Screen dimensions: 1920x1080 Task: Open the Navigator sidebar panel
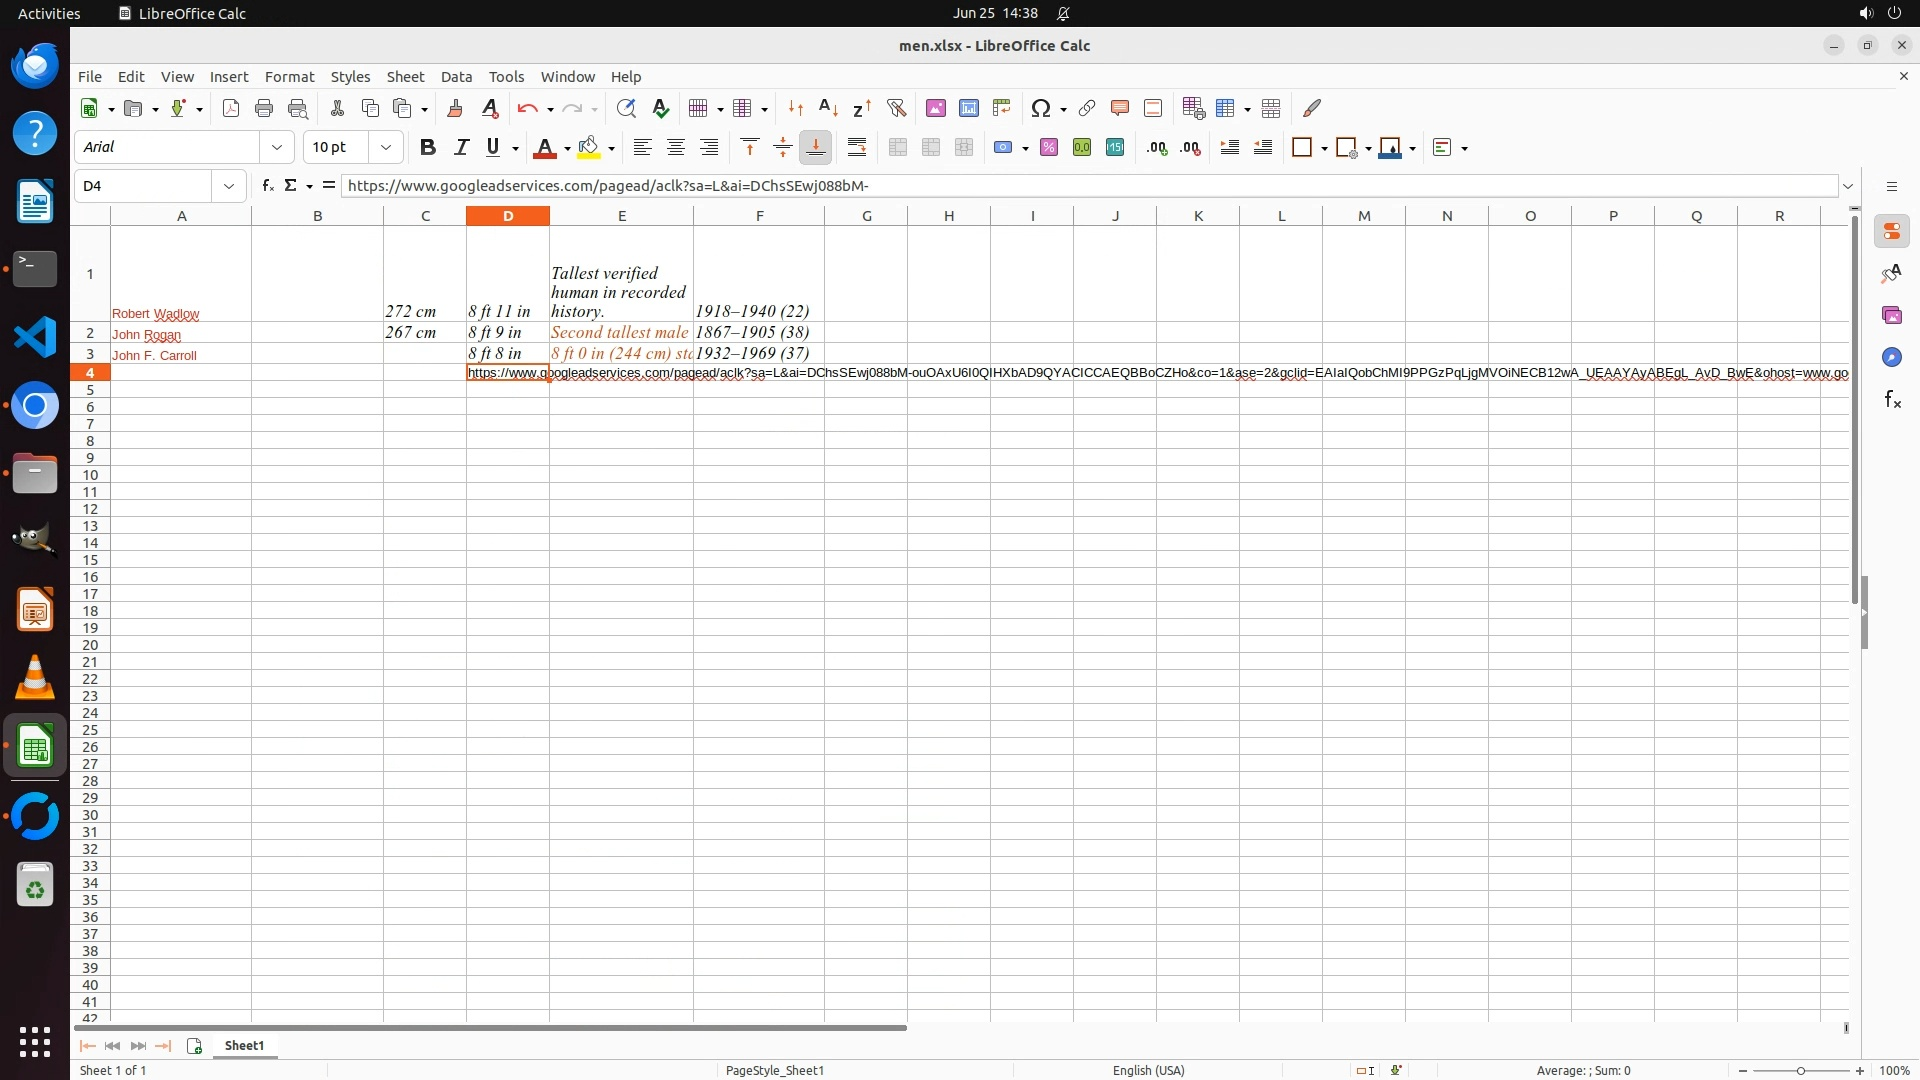pyautogui.click(x=1891, y=357)
